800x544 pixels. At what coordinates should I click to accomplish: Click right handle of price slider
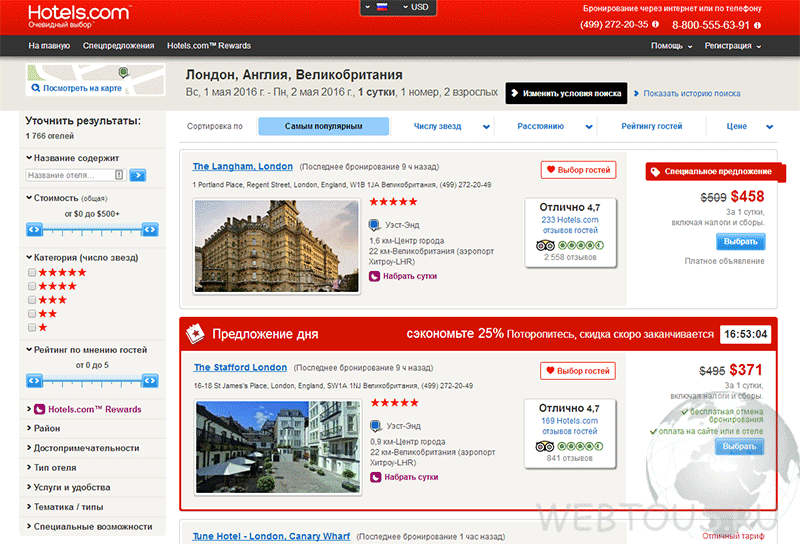pyautogui.click(x=150, y=230)
